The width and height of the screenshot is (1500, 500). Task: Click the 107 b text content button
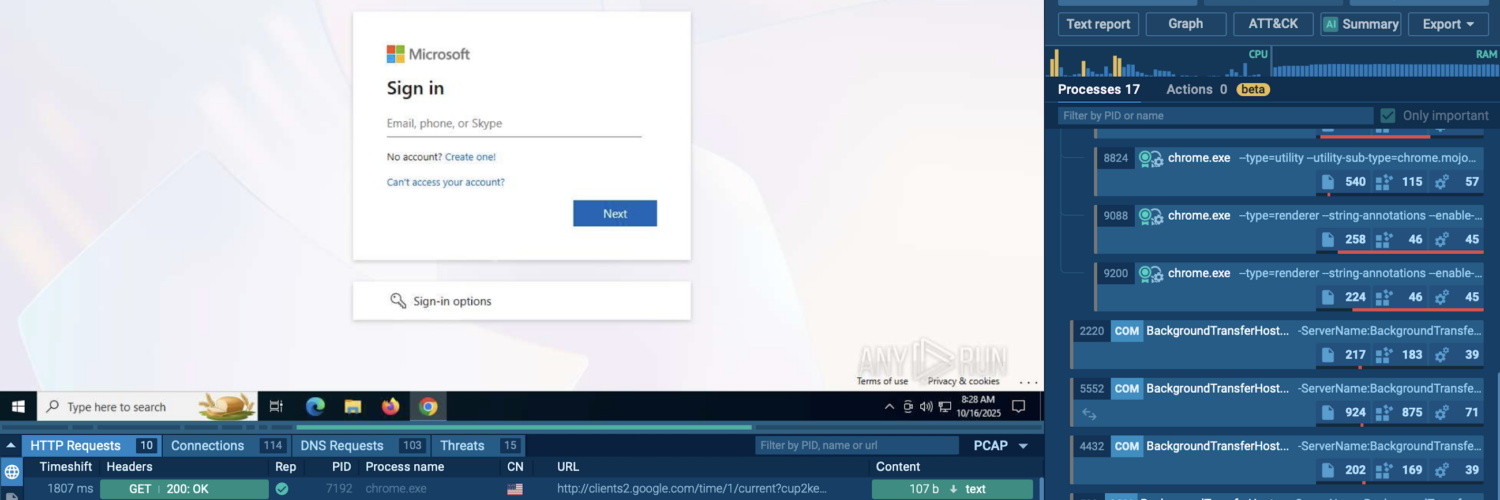(952, 489)
